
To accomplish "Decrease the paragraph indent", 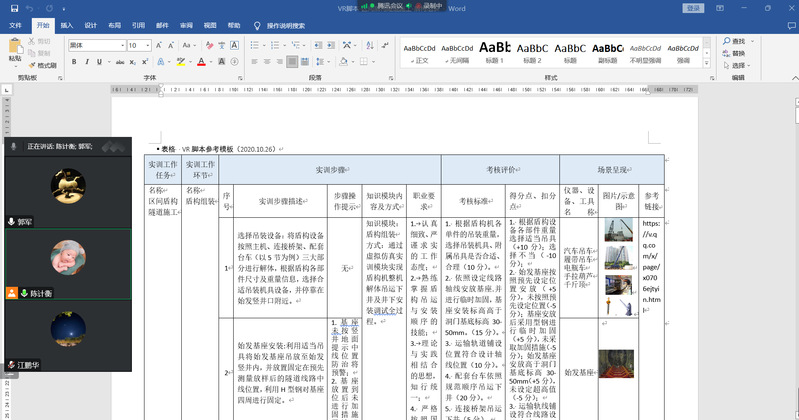I will click(x=318, y=45).
